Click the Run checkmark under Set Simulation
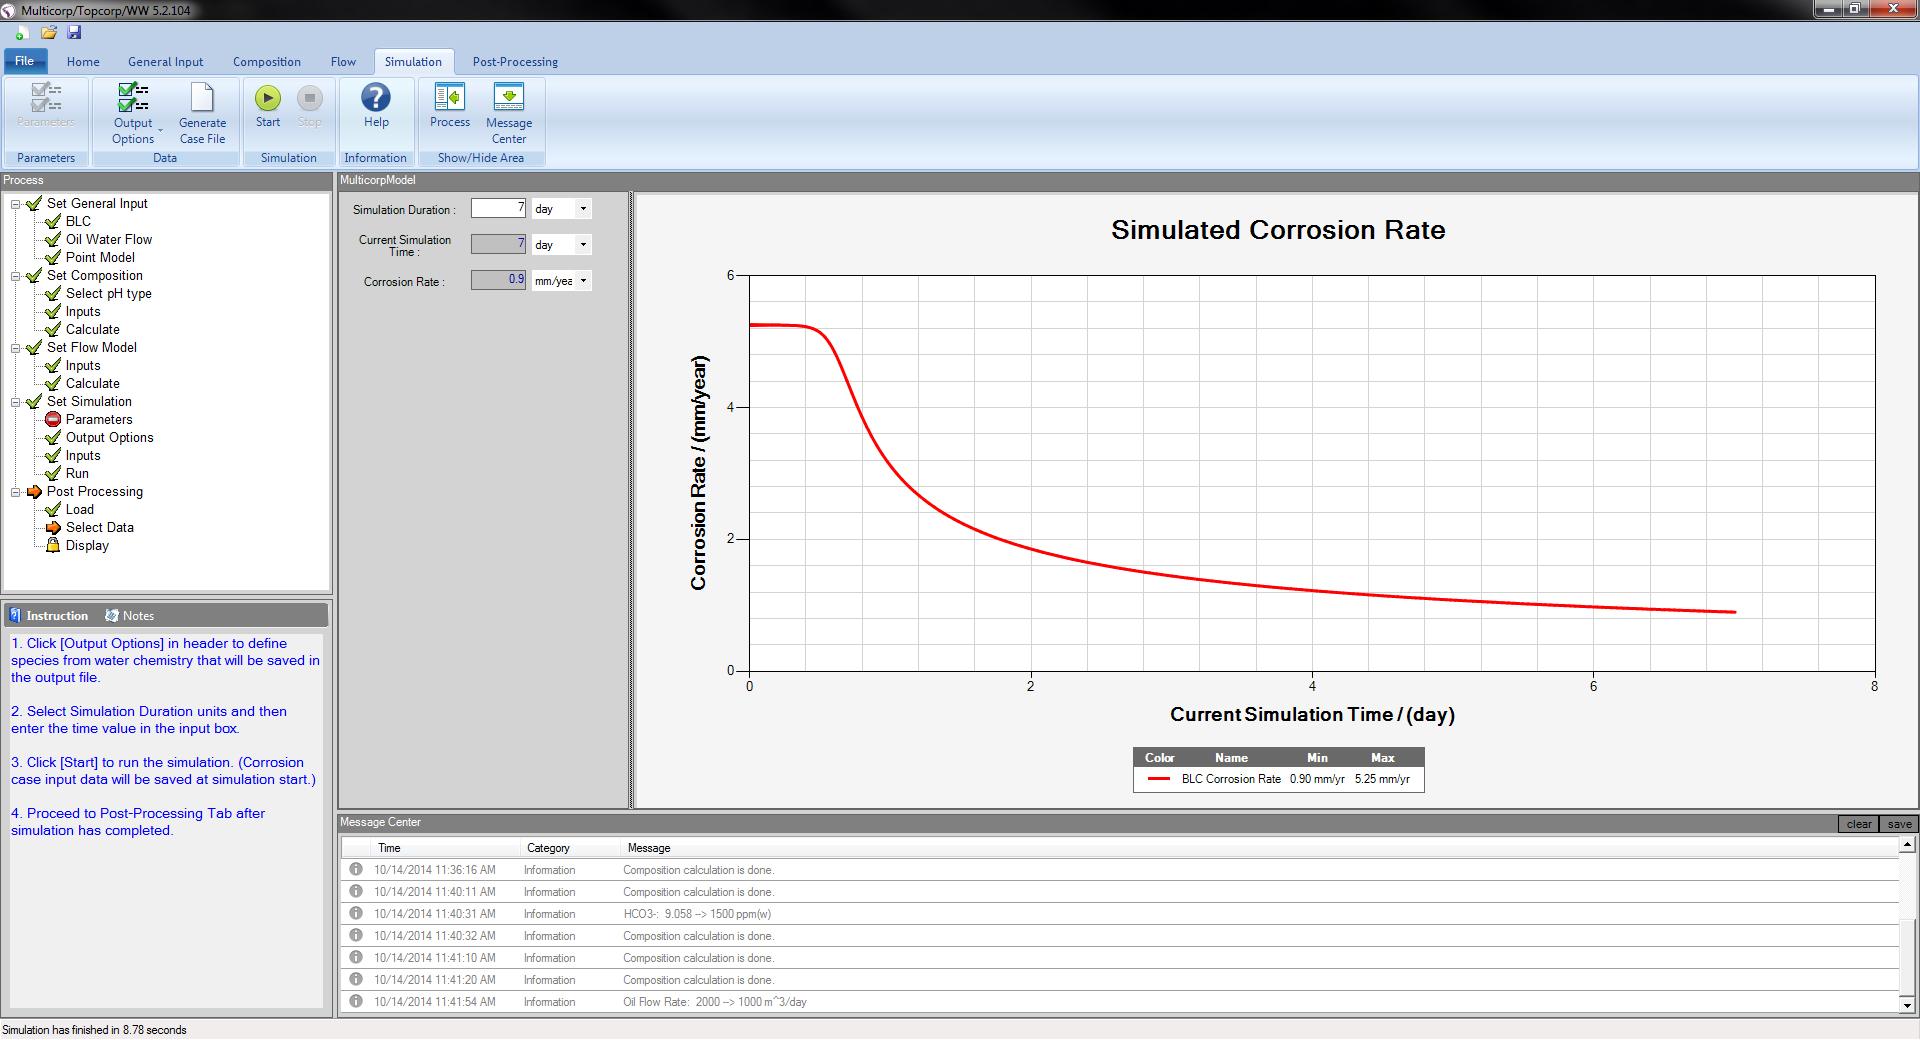Viewport: 1920px width, 1040px height. coord(53,473)
